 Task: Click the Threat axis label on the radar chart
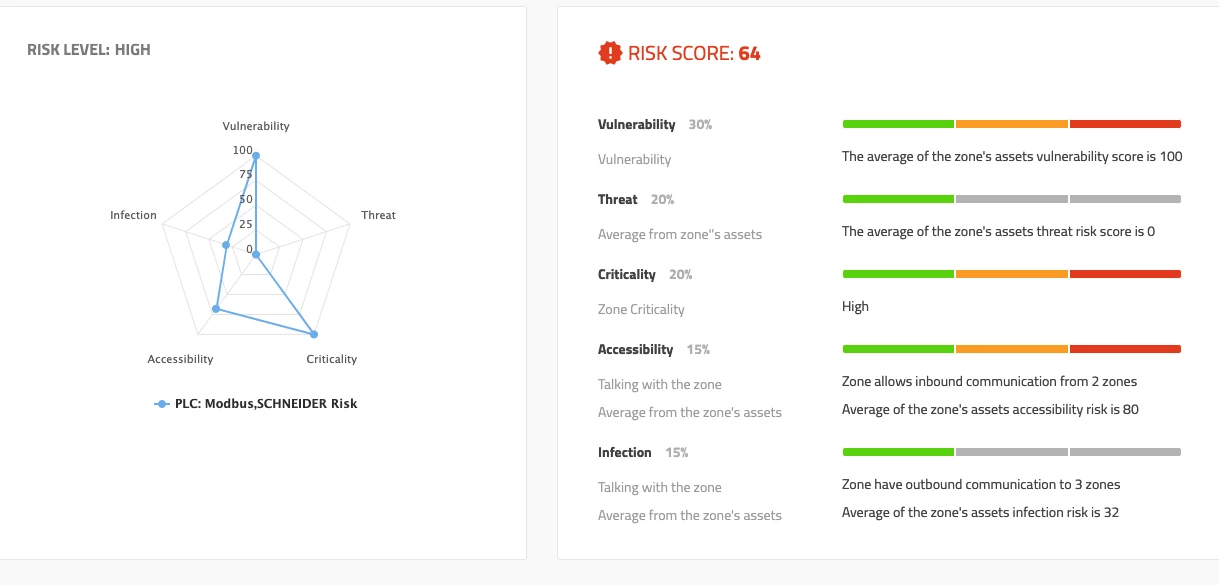point(378,215)
